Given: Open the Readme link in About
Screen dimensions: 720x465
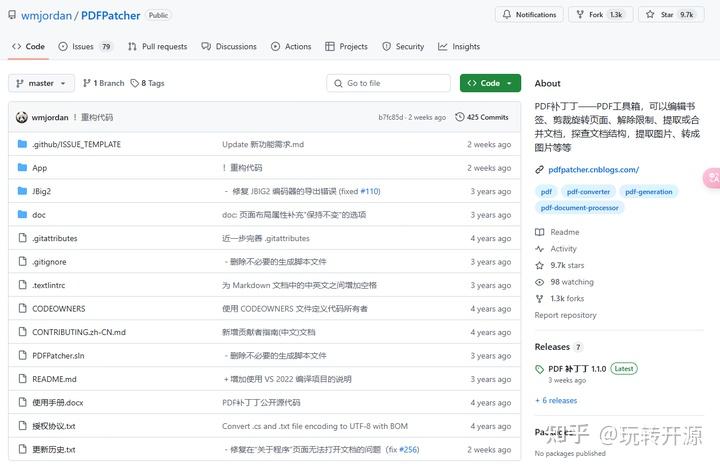Looking at the screenshot, I should pyautogui.click(x=564, y=232).
